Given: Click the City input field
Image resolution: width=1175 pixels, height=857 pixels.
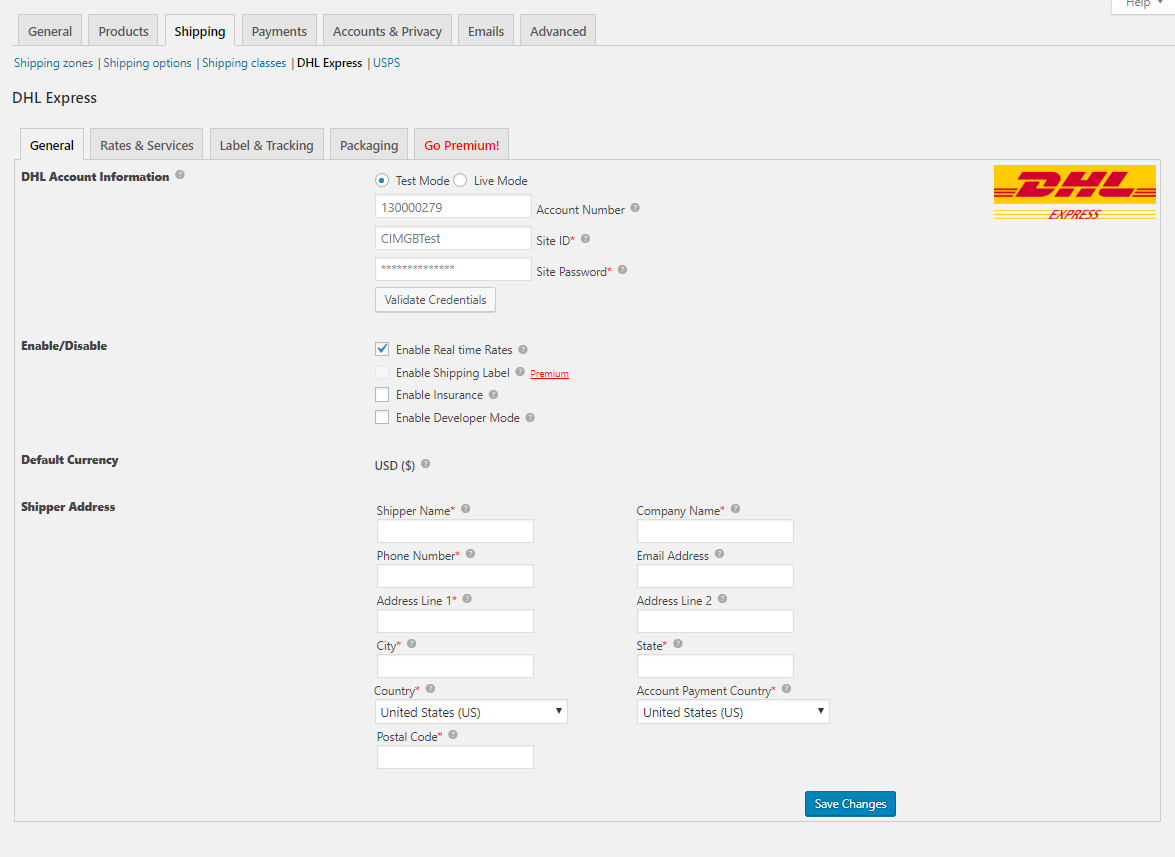Looking at the screenshot, I should click(x=456, y=666).
